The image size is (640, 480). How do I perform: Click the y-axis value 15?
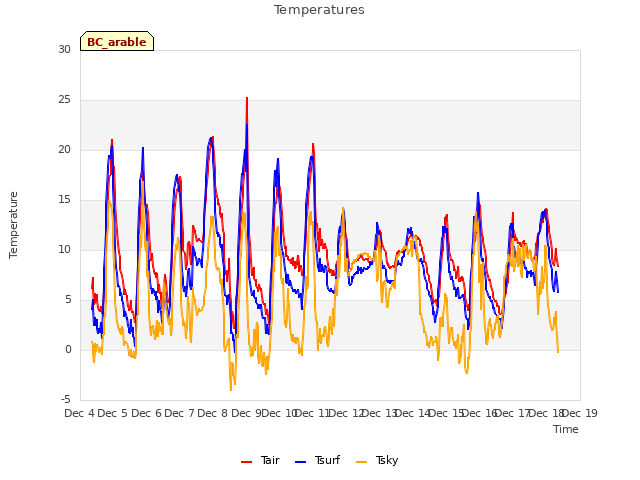pyautogui.click(x=64, y=200)
